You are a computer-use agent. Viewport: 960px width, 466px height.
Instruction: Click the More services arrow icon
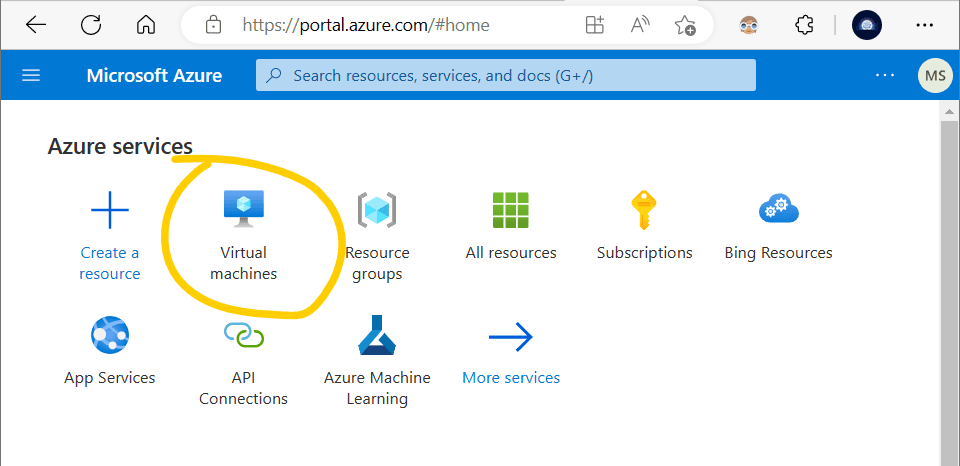point(511,337)
